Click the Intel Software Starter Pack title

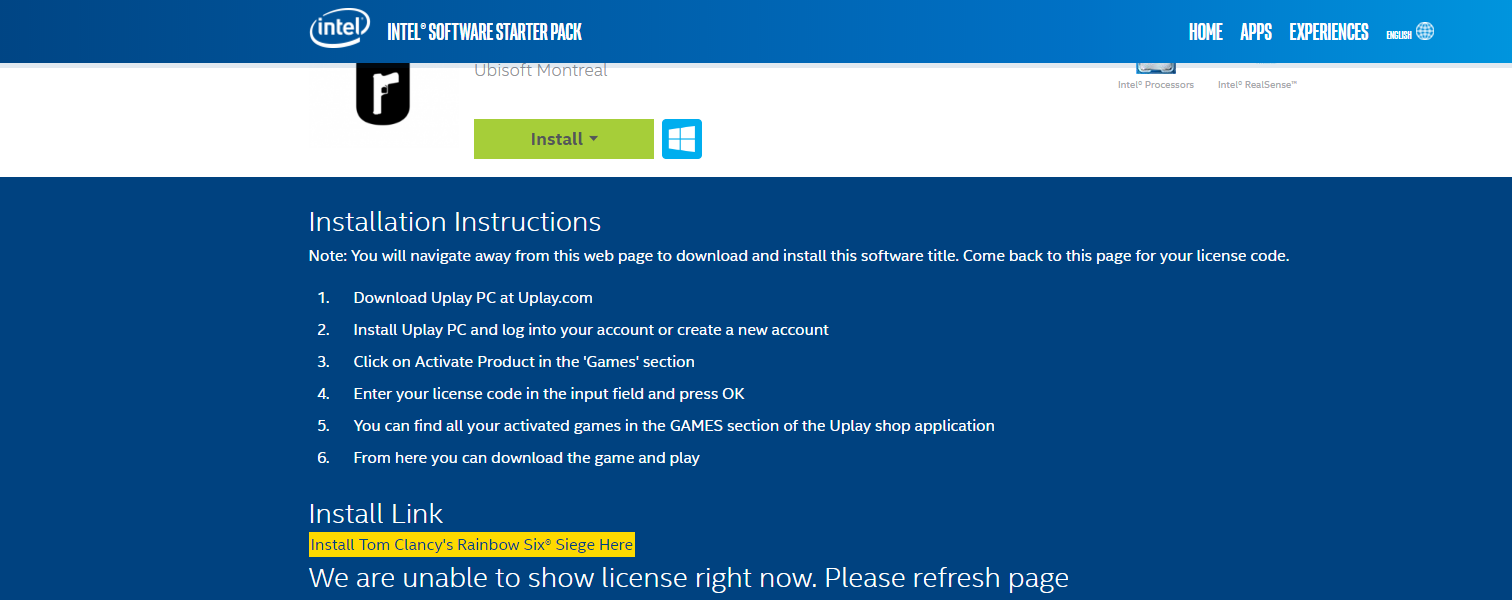tap(485, 32)
